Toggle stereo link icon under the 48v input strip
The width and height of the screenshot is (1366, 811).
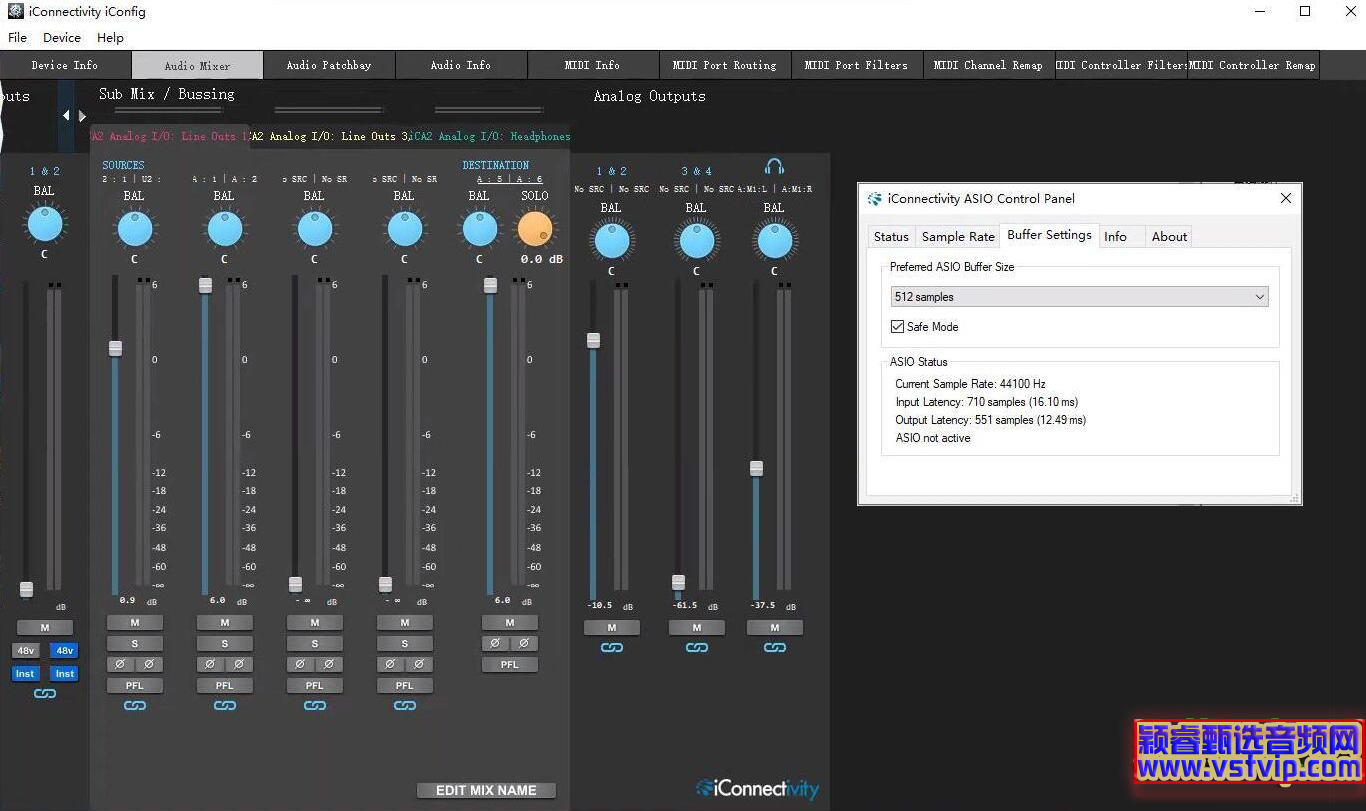point(45,694)
